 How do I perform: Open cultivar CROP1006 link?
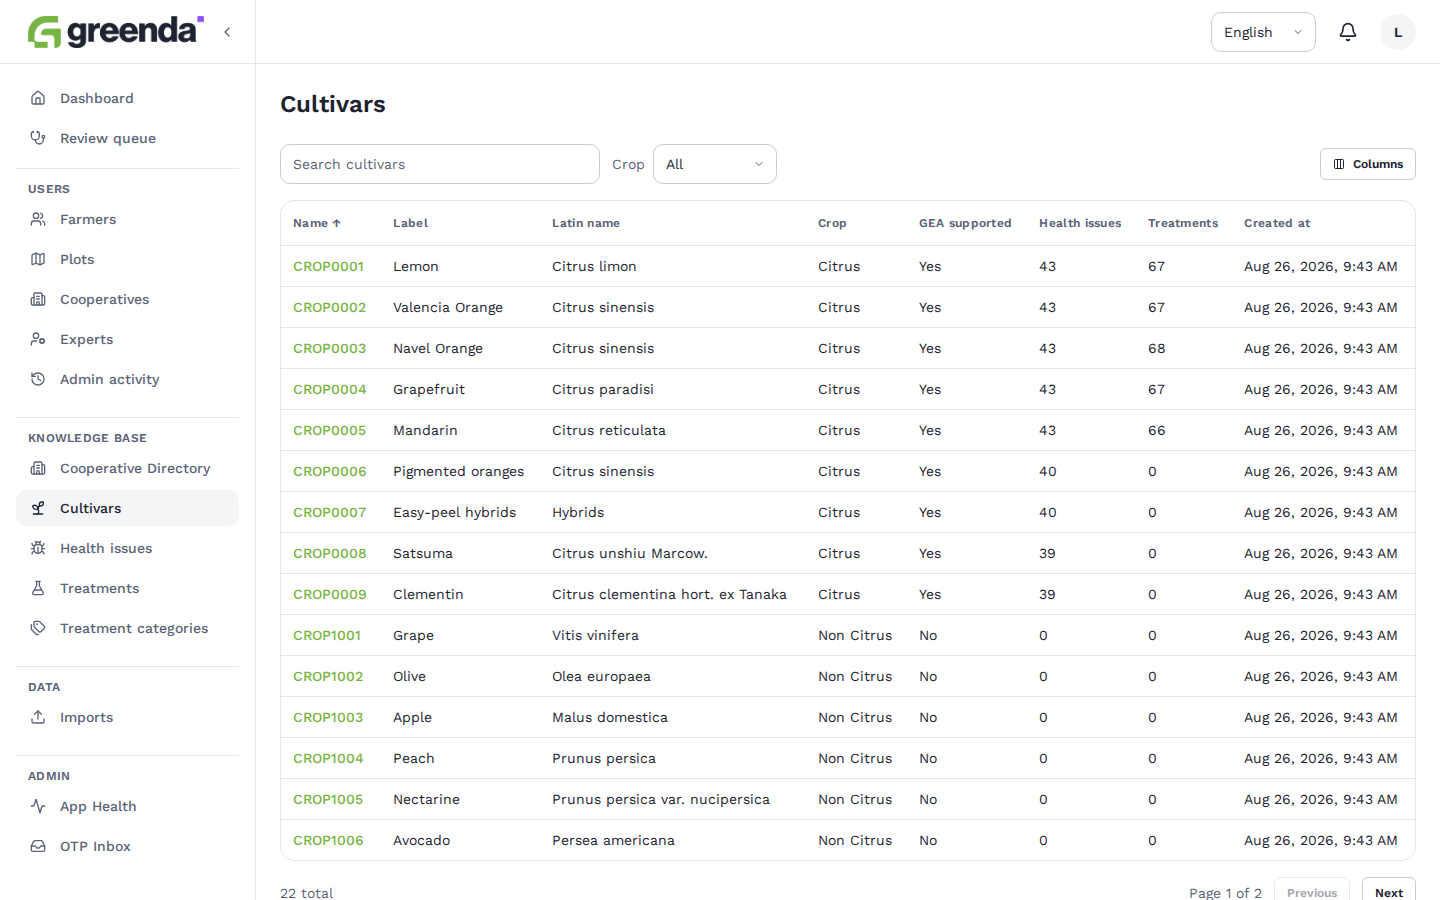pyautogui.click(x=328, y=840)
